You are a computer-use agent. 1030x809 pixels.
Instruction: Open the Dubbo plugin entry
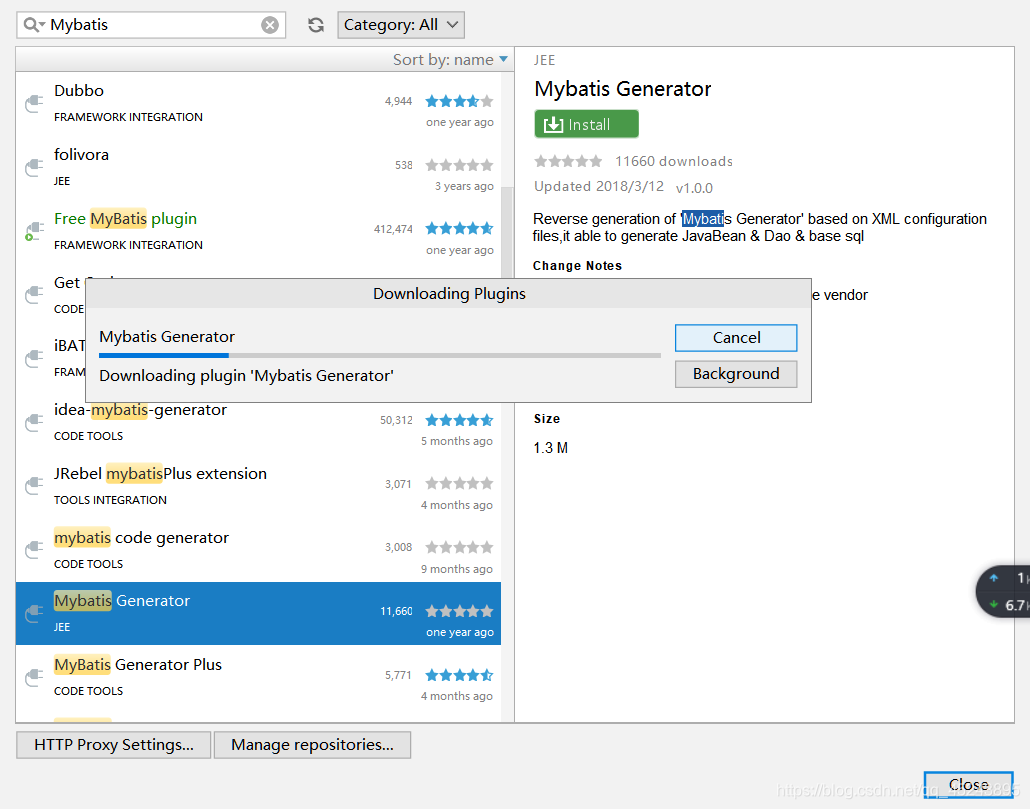[x=258, y=104]
